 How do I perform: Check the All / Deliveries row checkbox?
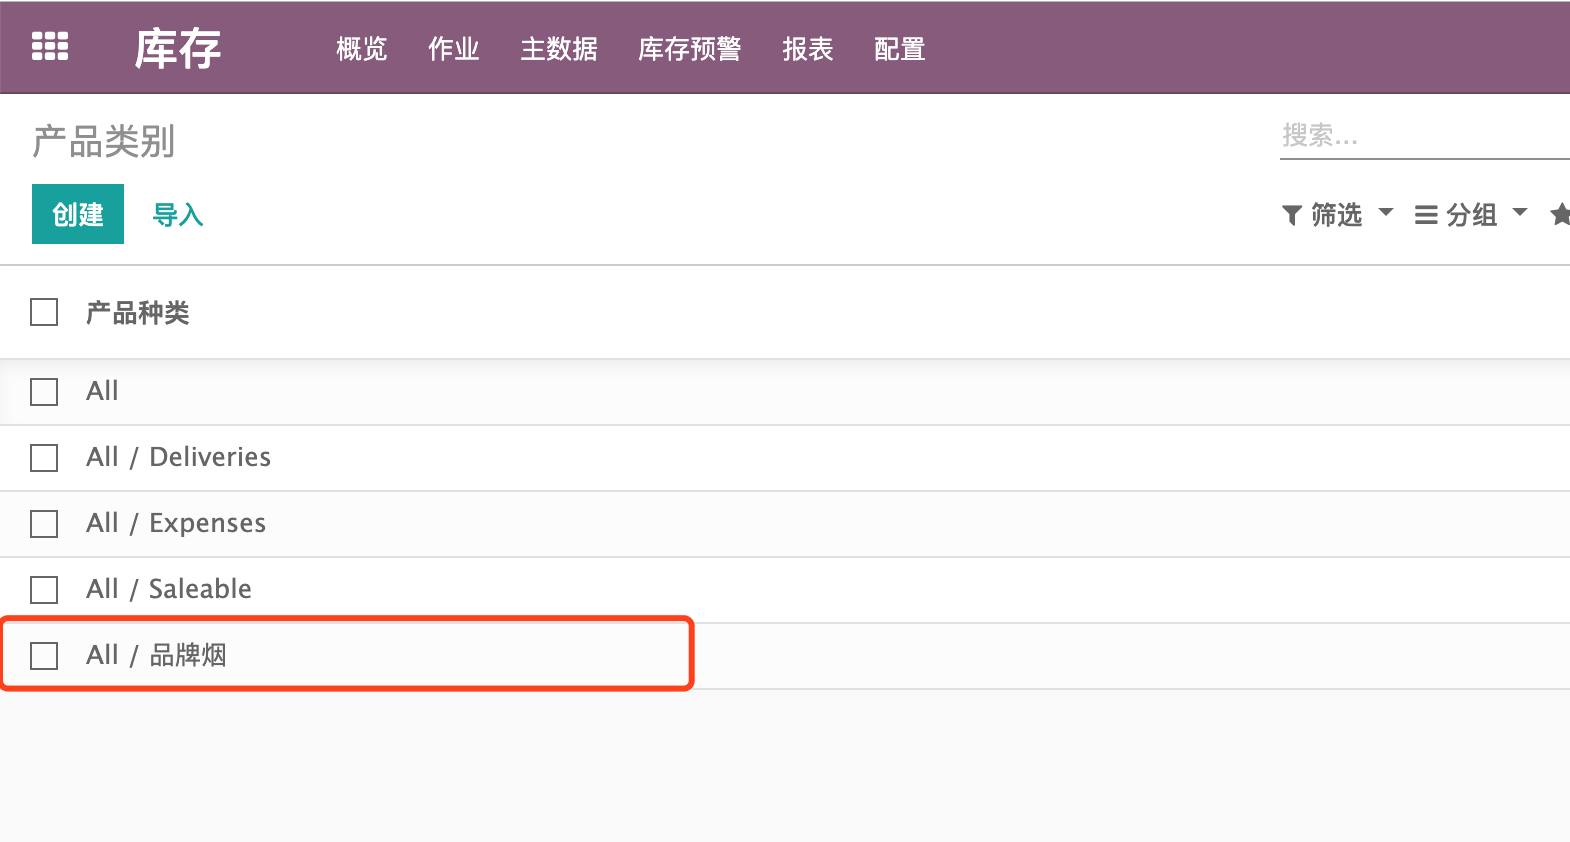[44, 458]
